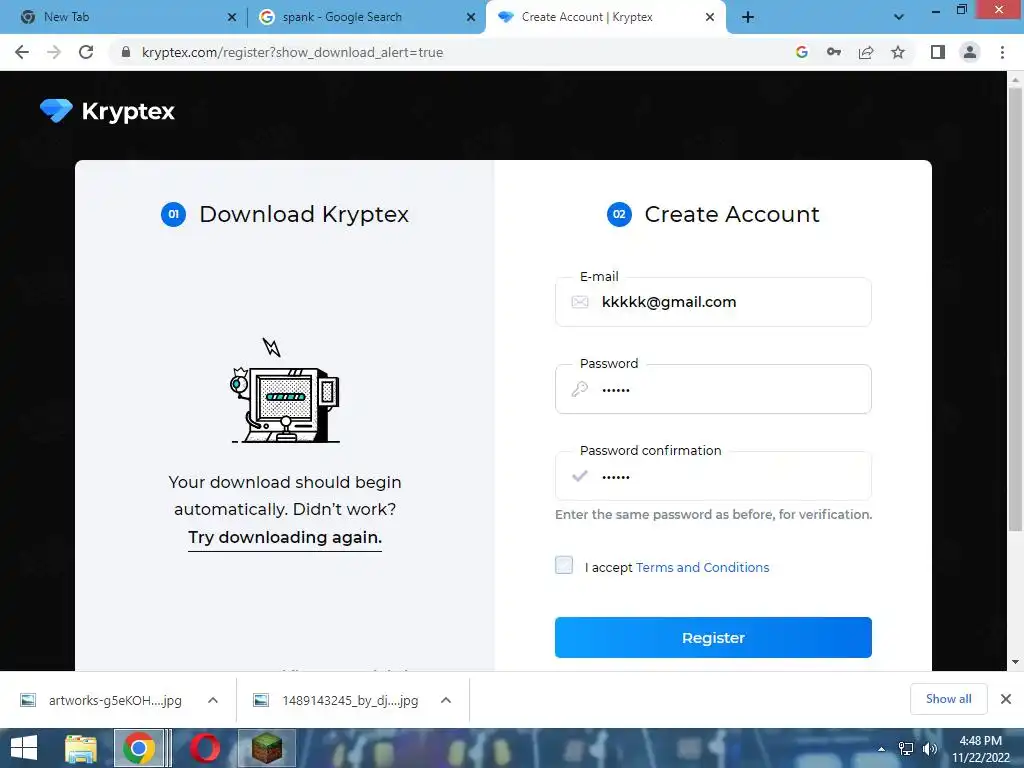Close the Create Account Kryptex tab
This screenshot has width=1024, height=768.
[710, 18]
